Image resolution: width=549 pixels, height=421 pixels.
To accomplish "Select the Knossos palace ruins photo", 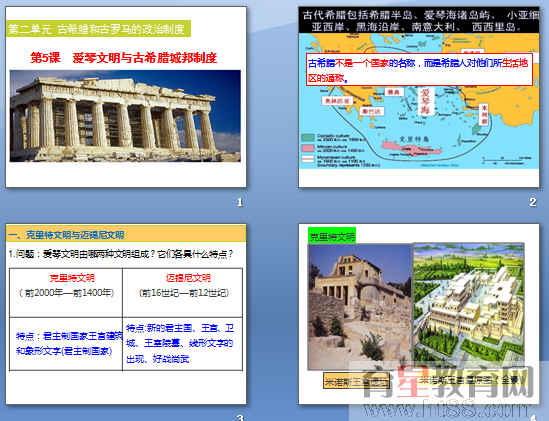I will (x=360, y=307).
